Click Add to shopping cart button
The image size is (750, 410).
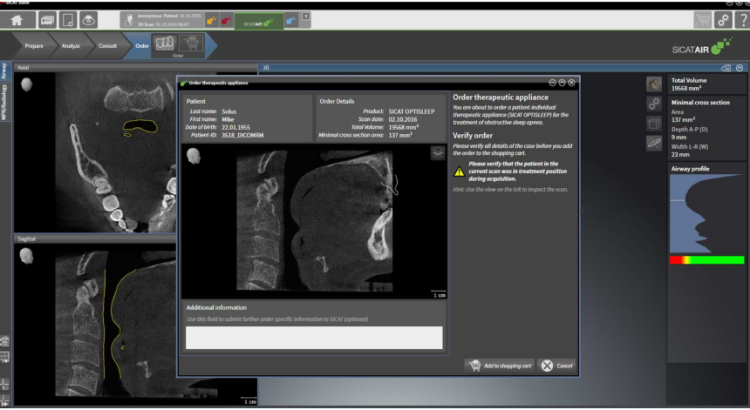(499, 366)
